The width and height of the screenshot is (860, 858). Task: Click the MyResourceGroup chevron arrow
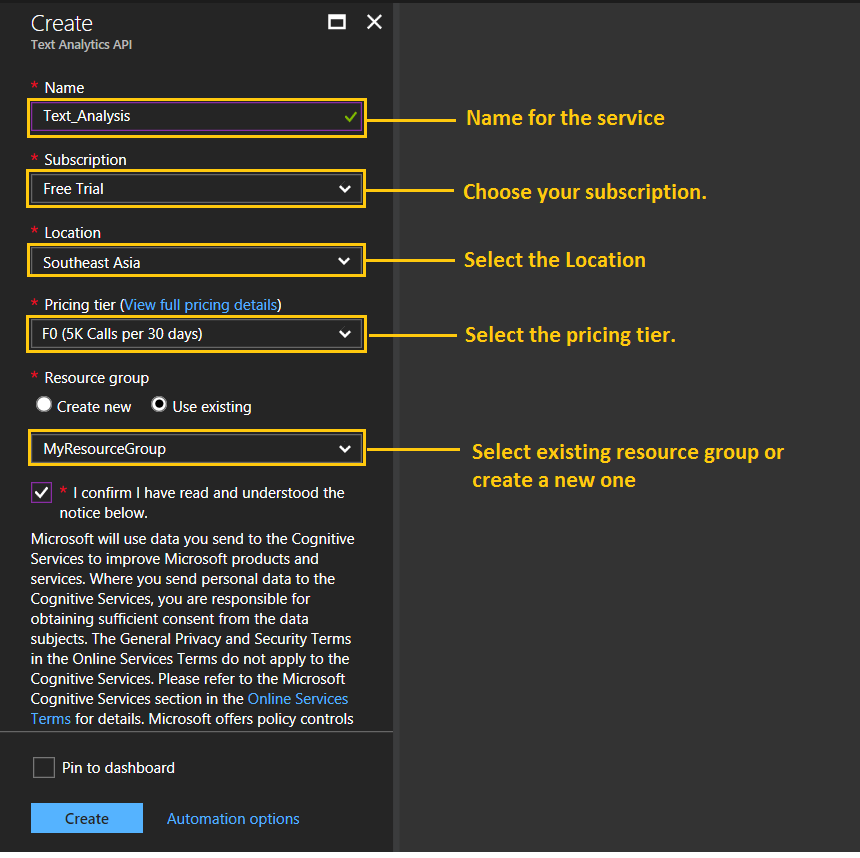(344, 449)
